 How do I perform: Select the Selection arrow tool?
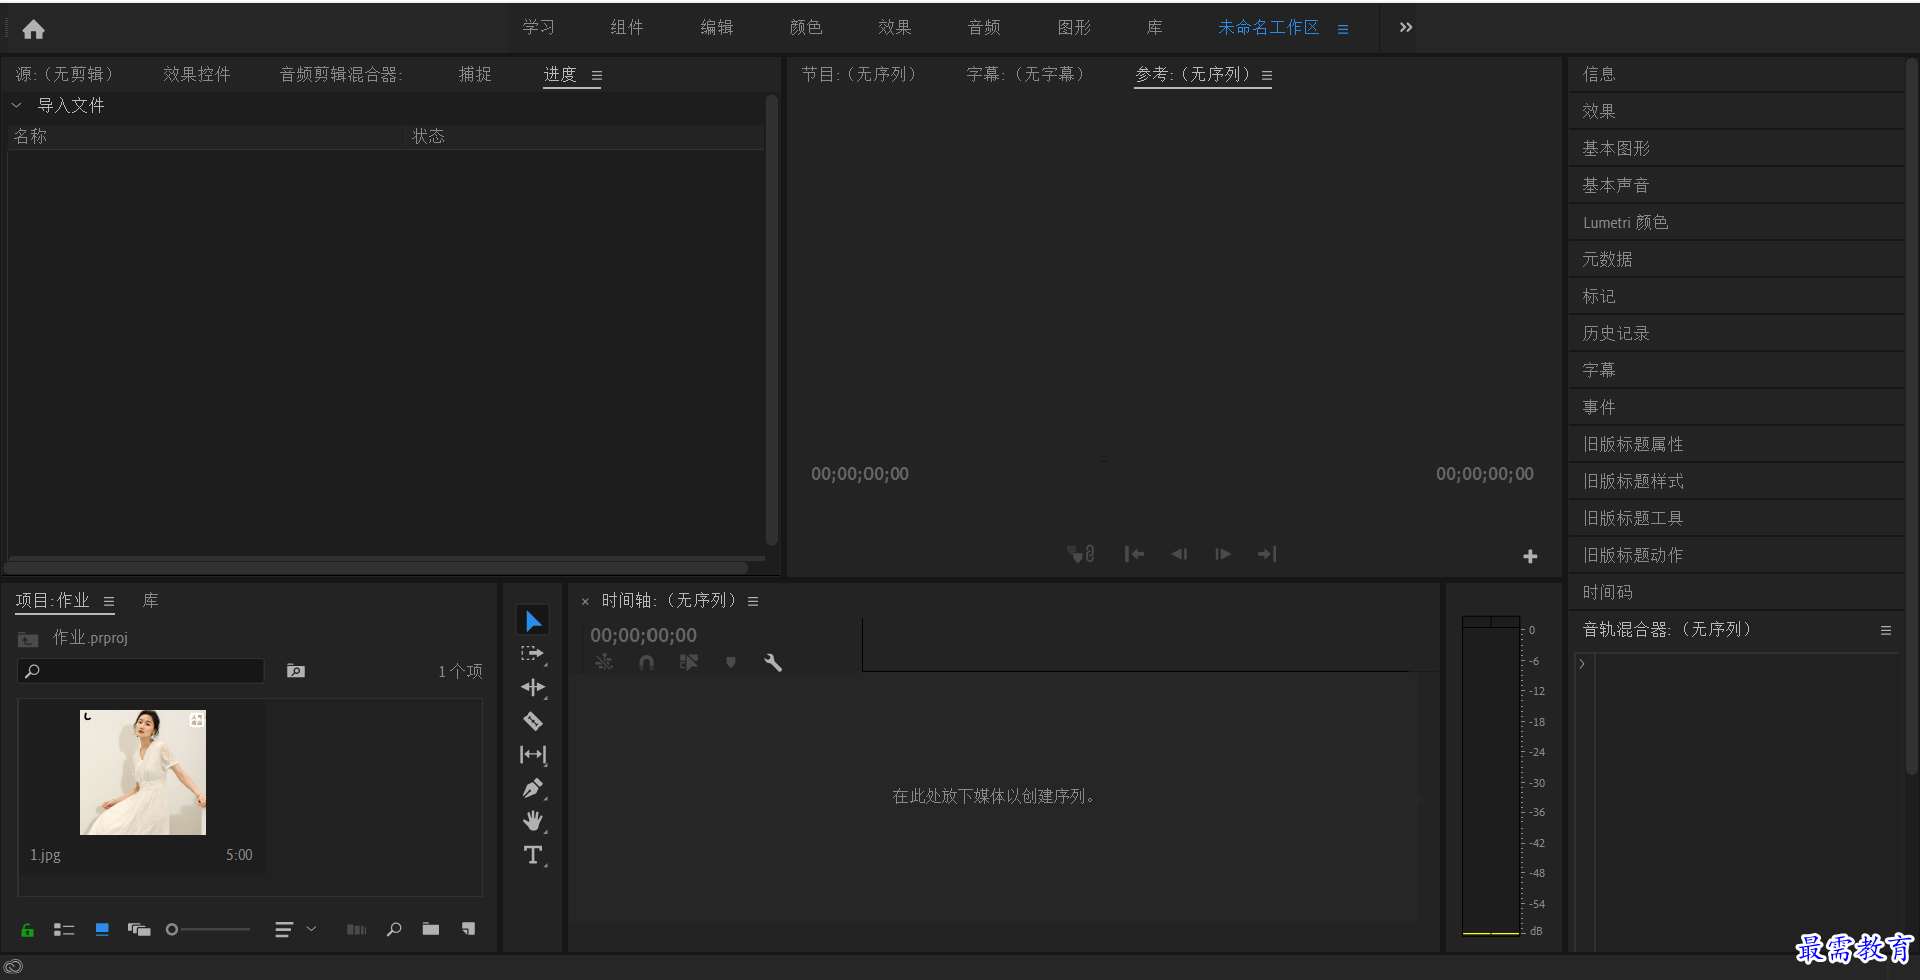(533, 621)
